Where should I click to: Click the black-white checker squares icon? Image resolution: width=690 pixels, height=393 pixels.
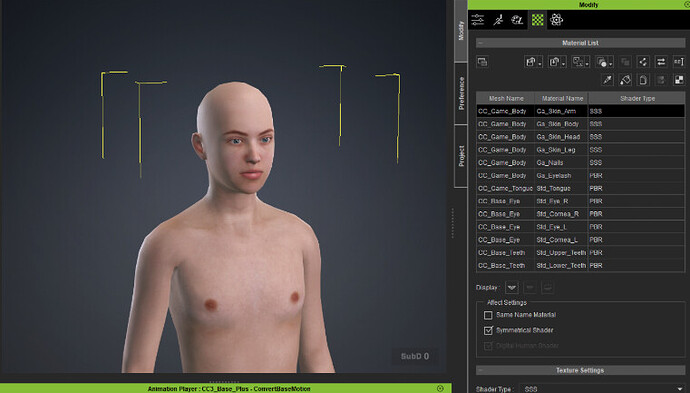[679, 80]
